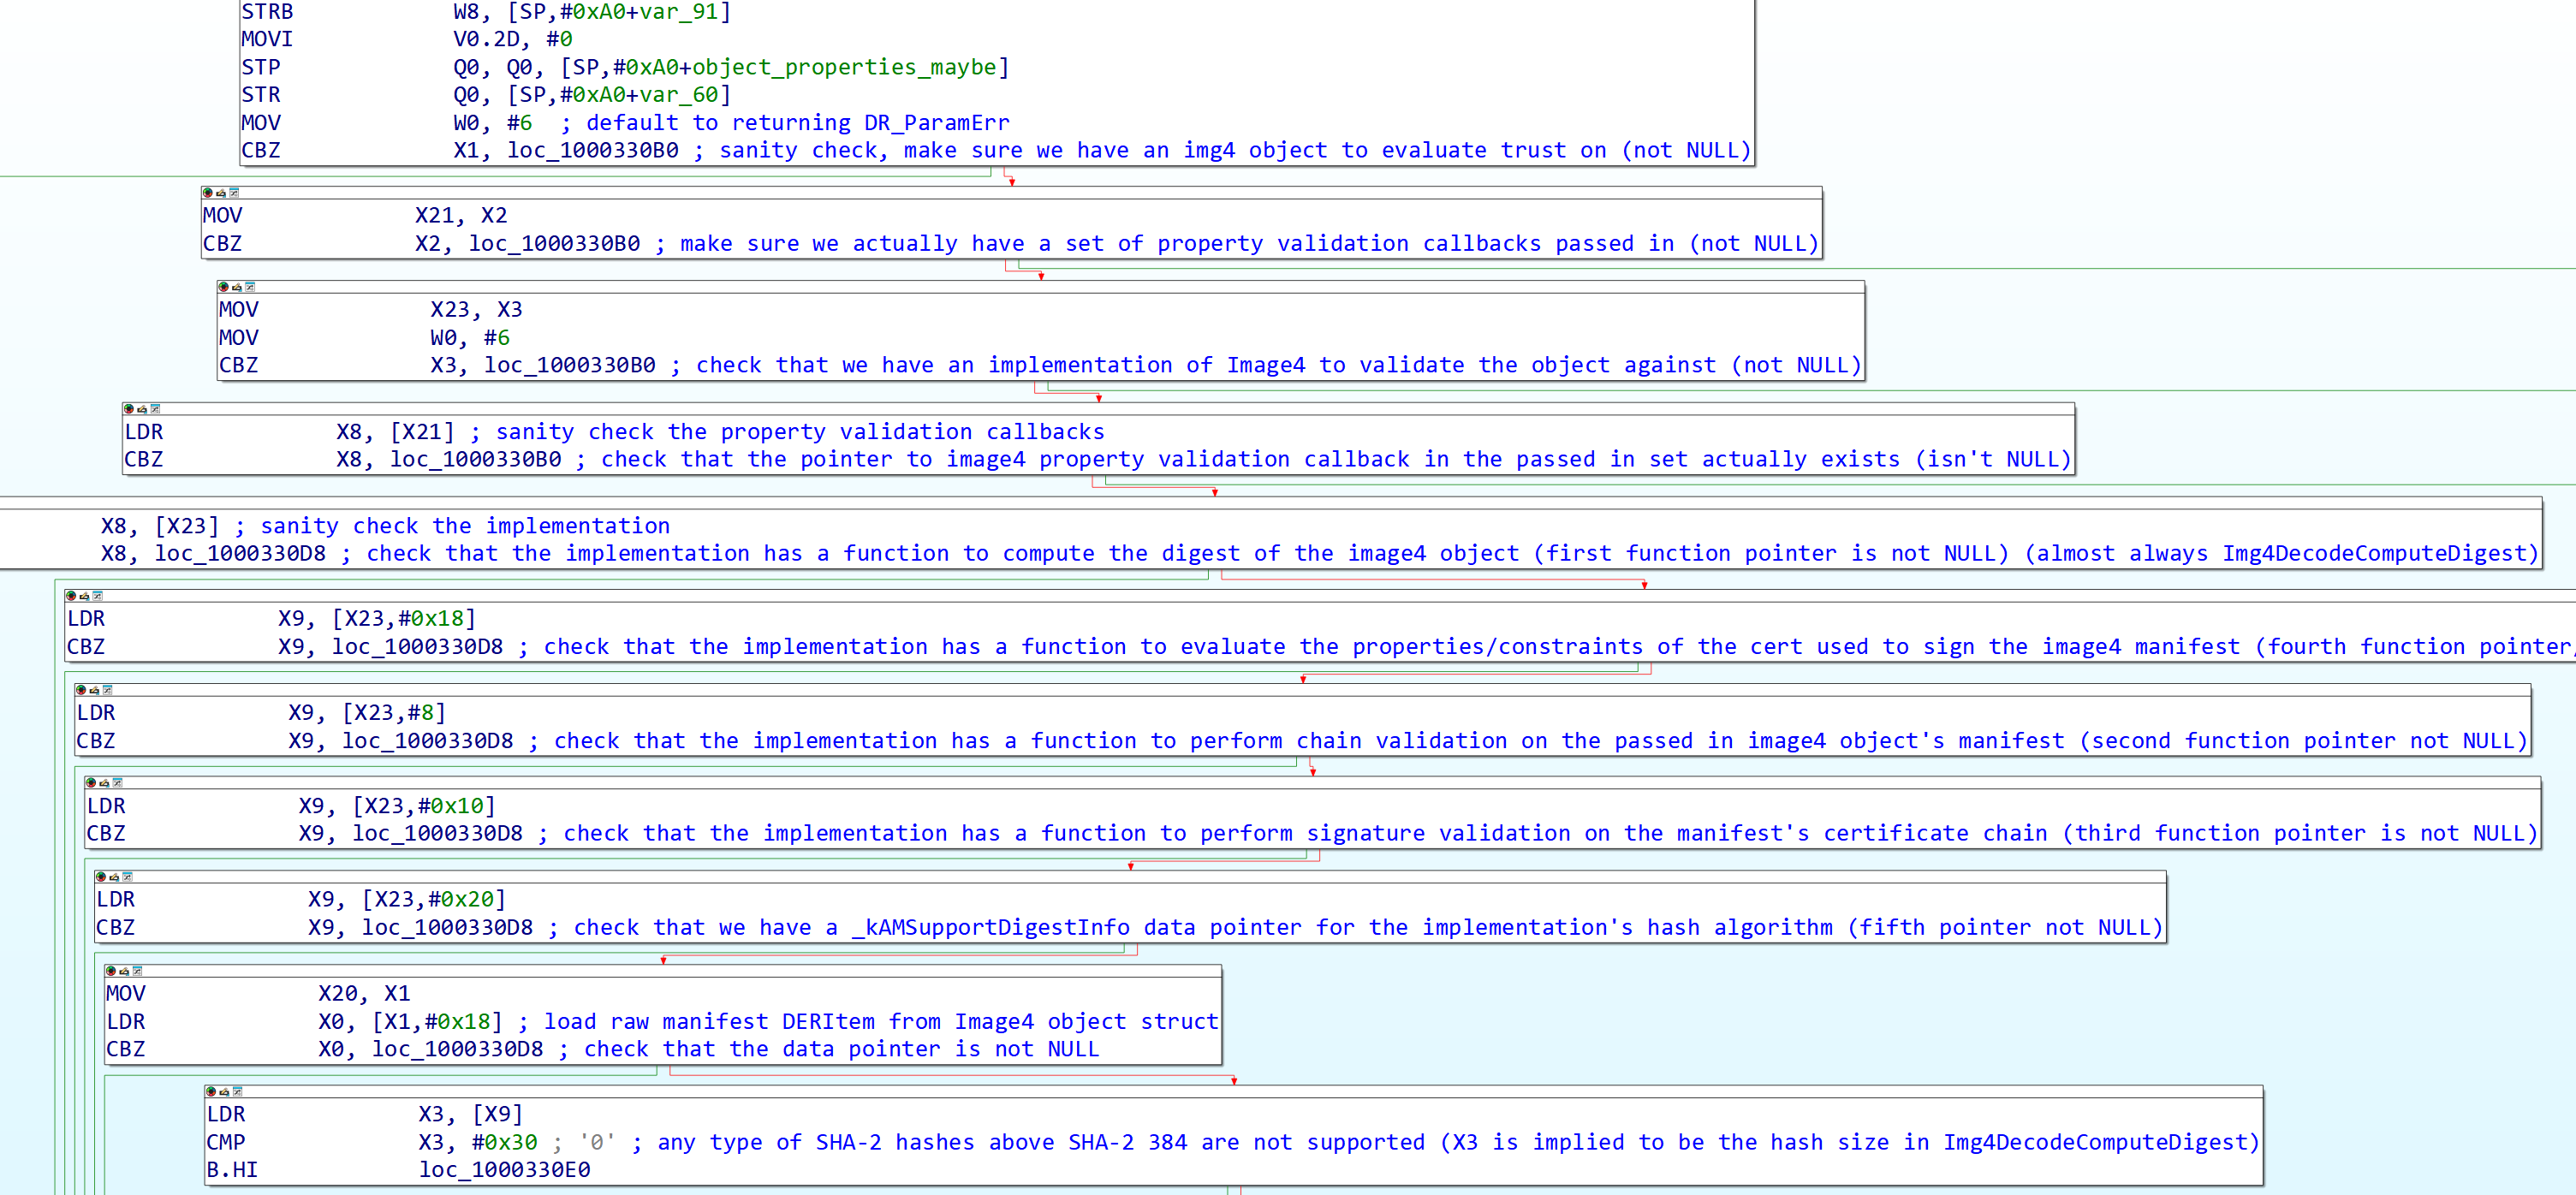Click the var_60 operand in the STR instruction

pyautogui.click(x=679, y=95)
